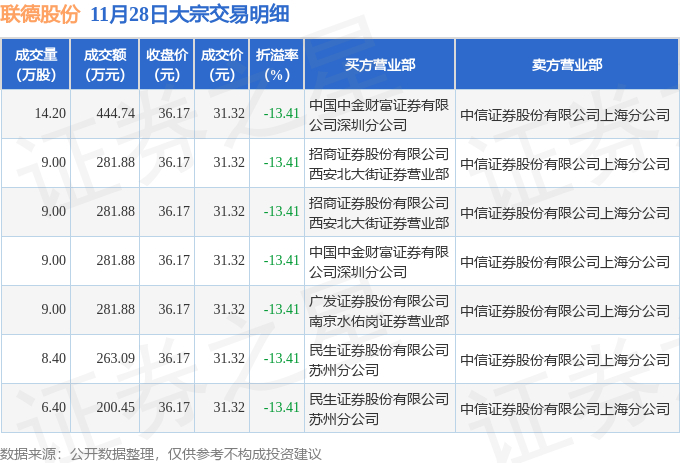Click 中国中金财富证券 buyer in 444.74 row

(x=379, y=115)
